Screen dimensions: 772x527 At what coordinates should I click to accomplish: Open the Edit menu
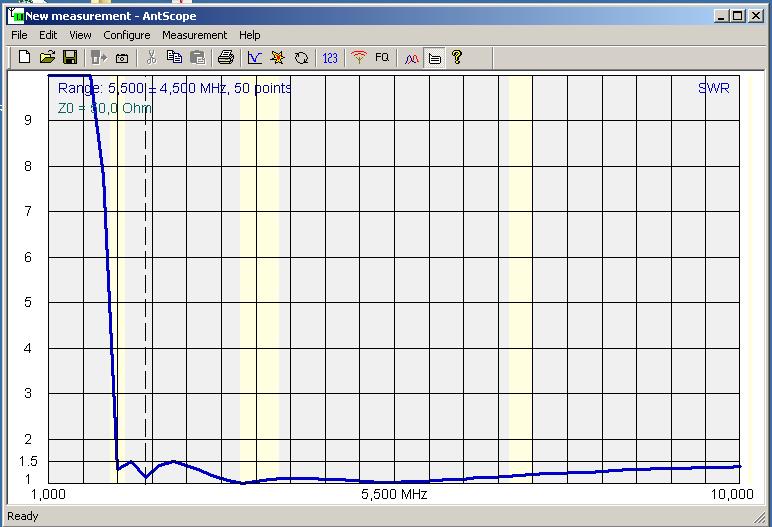click(48, 35)
